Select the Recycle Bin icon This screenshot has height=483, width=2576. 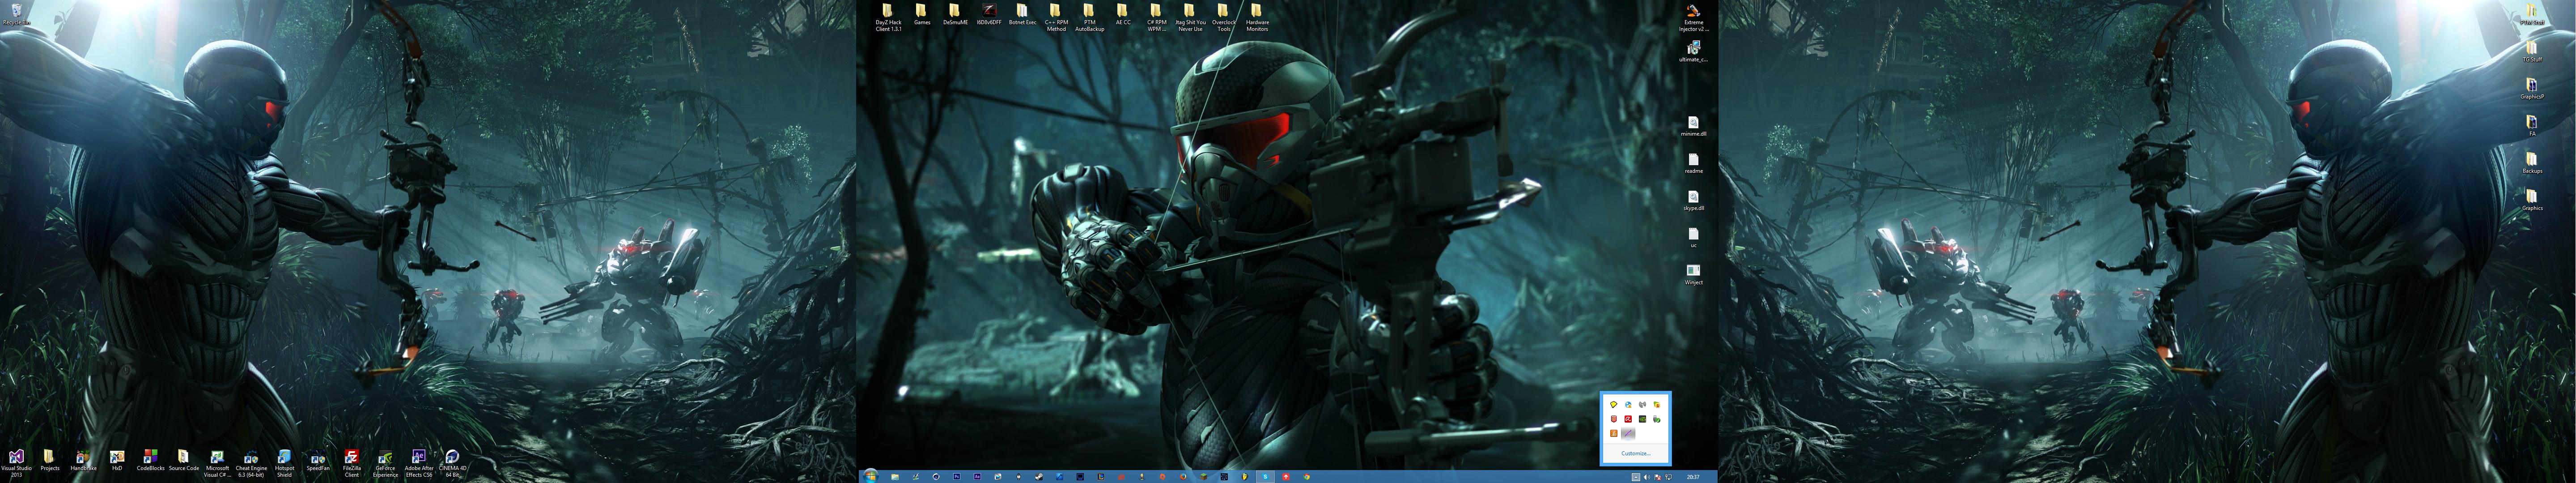click(x=16, y=14)
